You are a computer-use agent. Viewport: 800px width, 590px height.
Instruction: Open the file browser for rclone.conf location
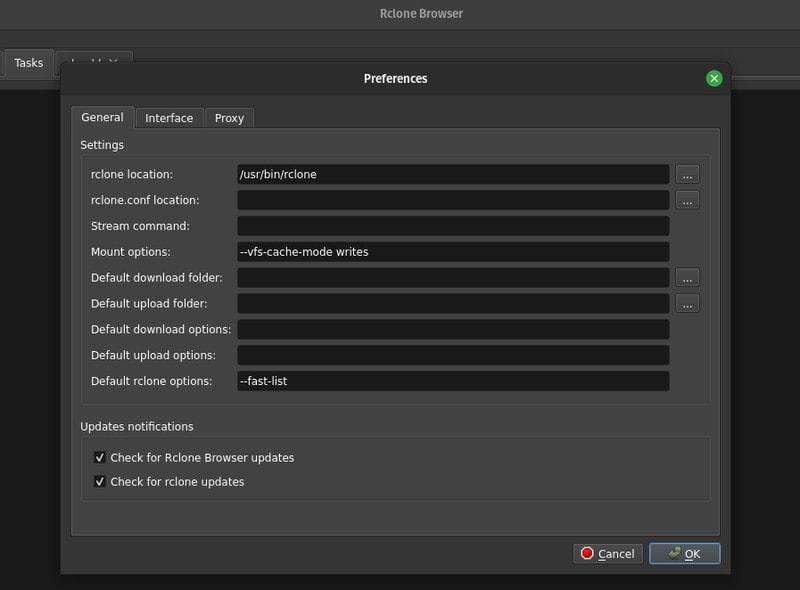tap(686, 199)
